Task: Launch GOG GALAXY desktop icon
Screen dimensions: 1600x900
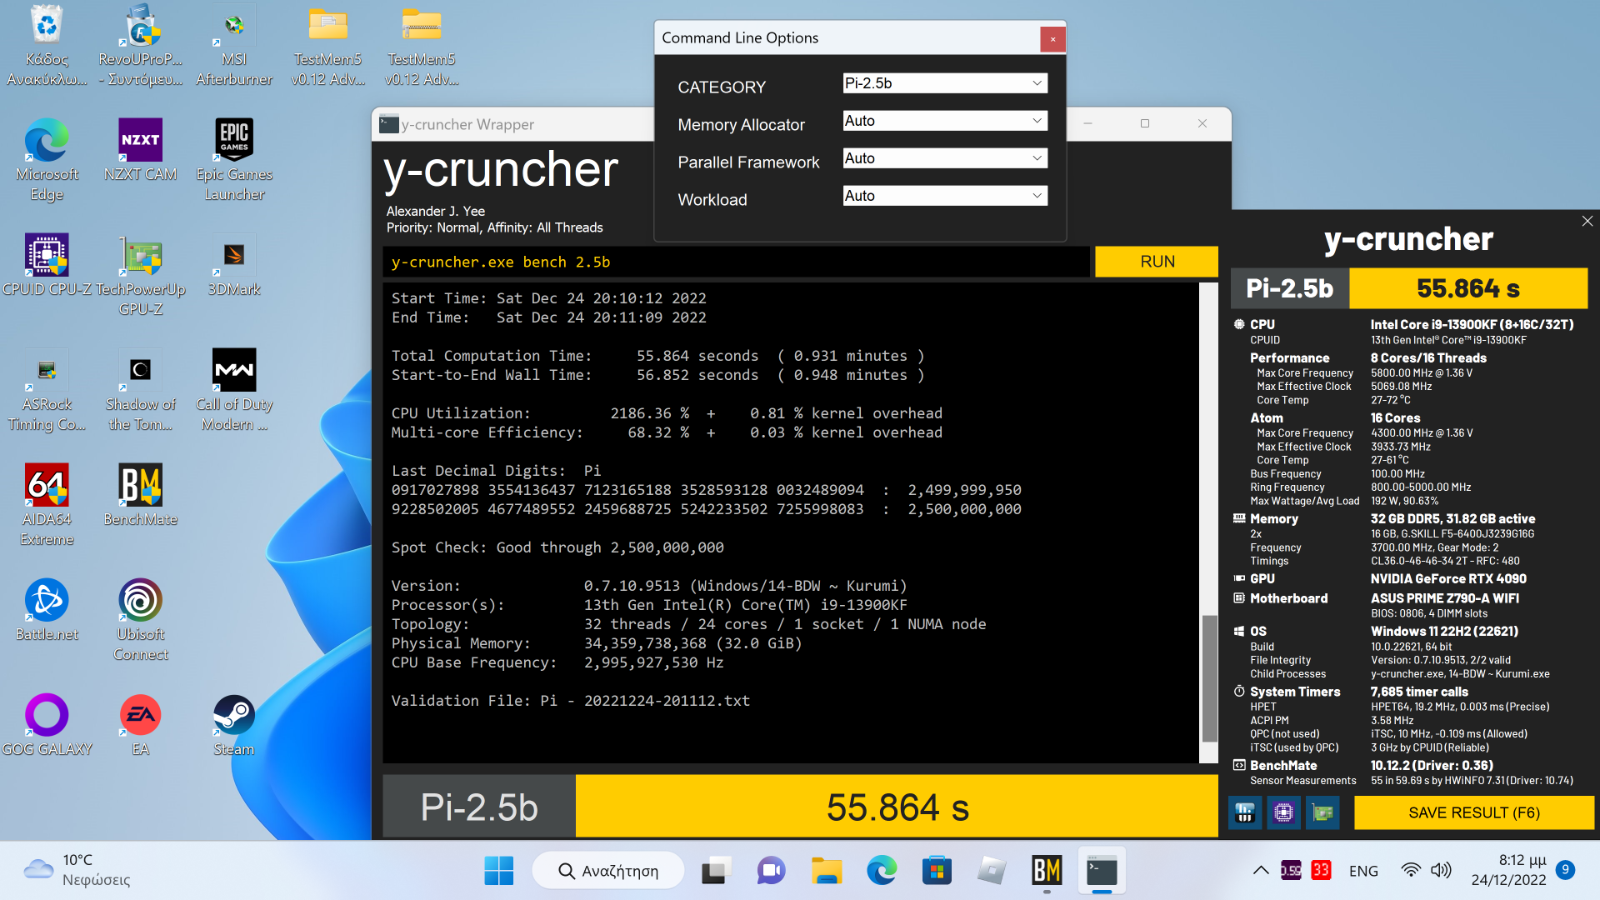Action: (x=47, y=725)
